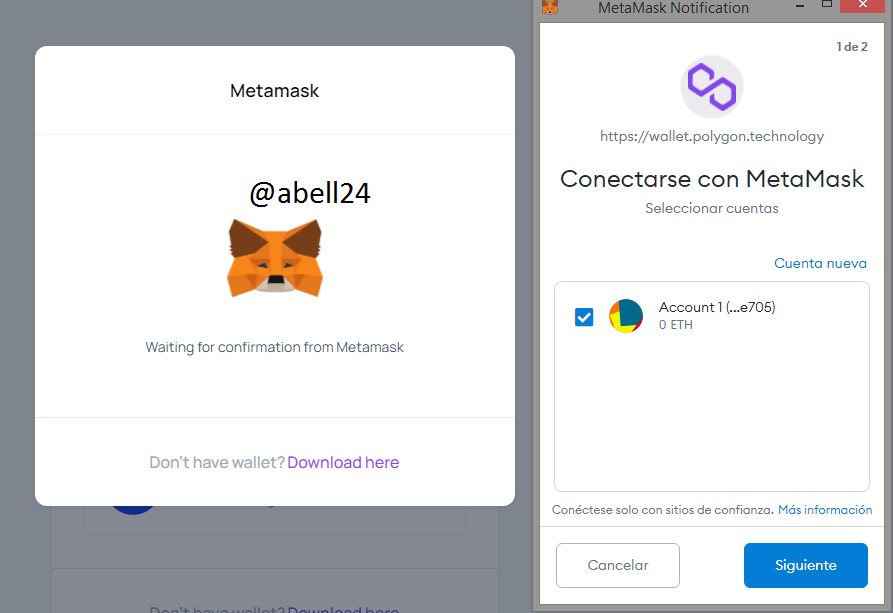Click the 'Conectarse con MetaMask' heading
Viewport: 893px width, 613px height.
coord(712,179)
